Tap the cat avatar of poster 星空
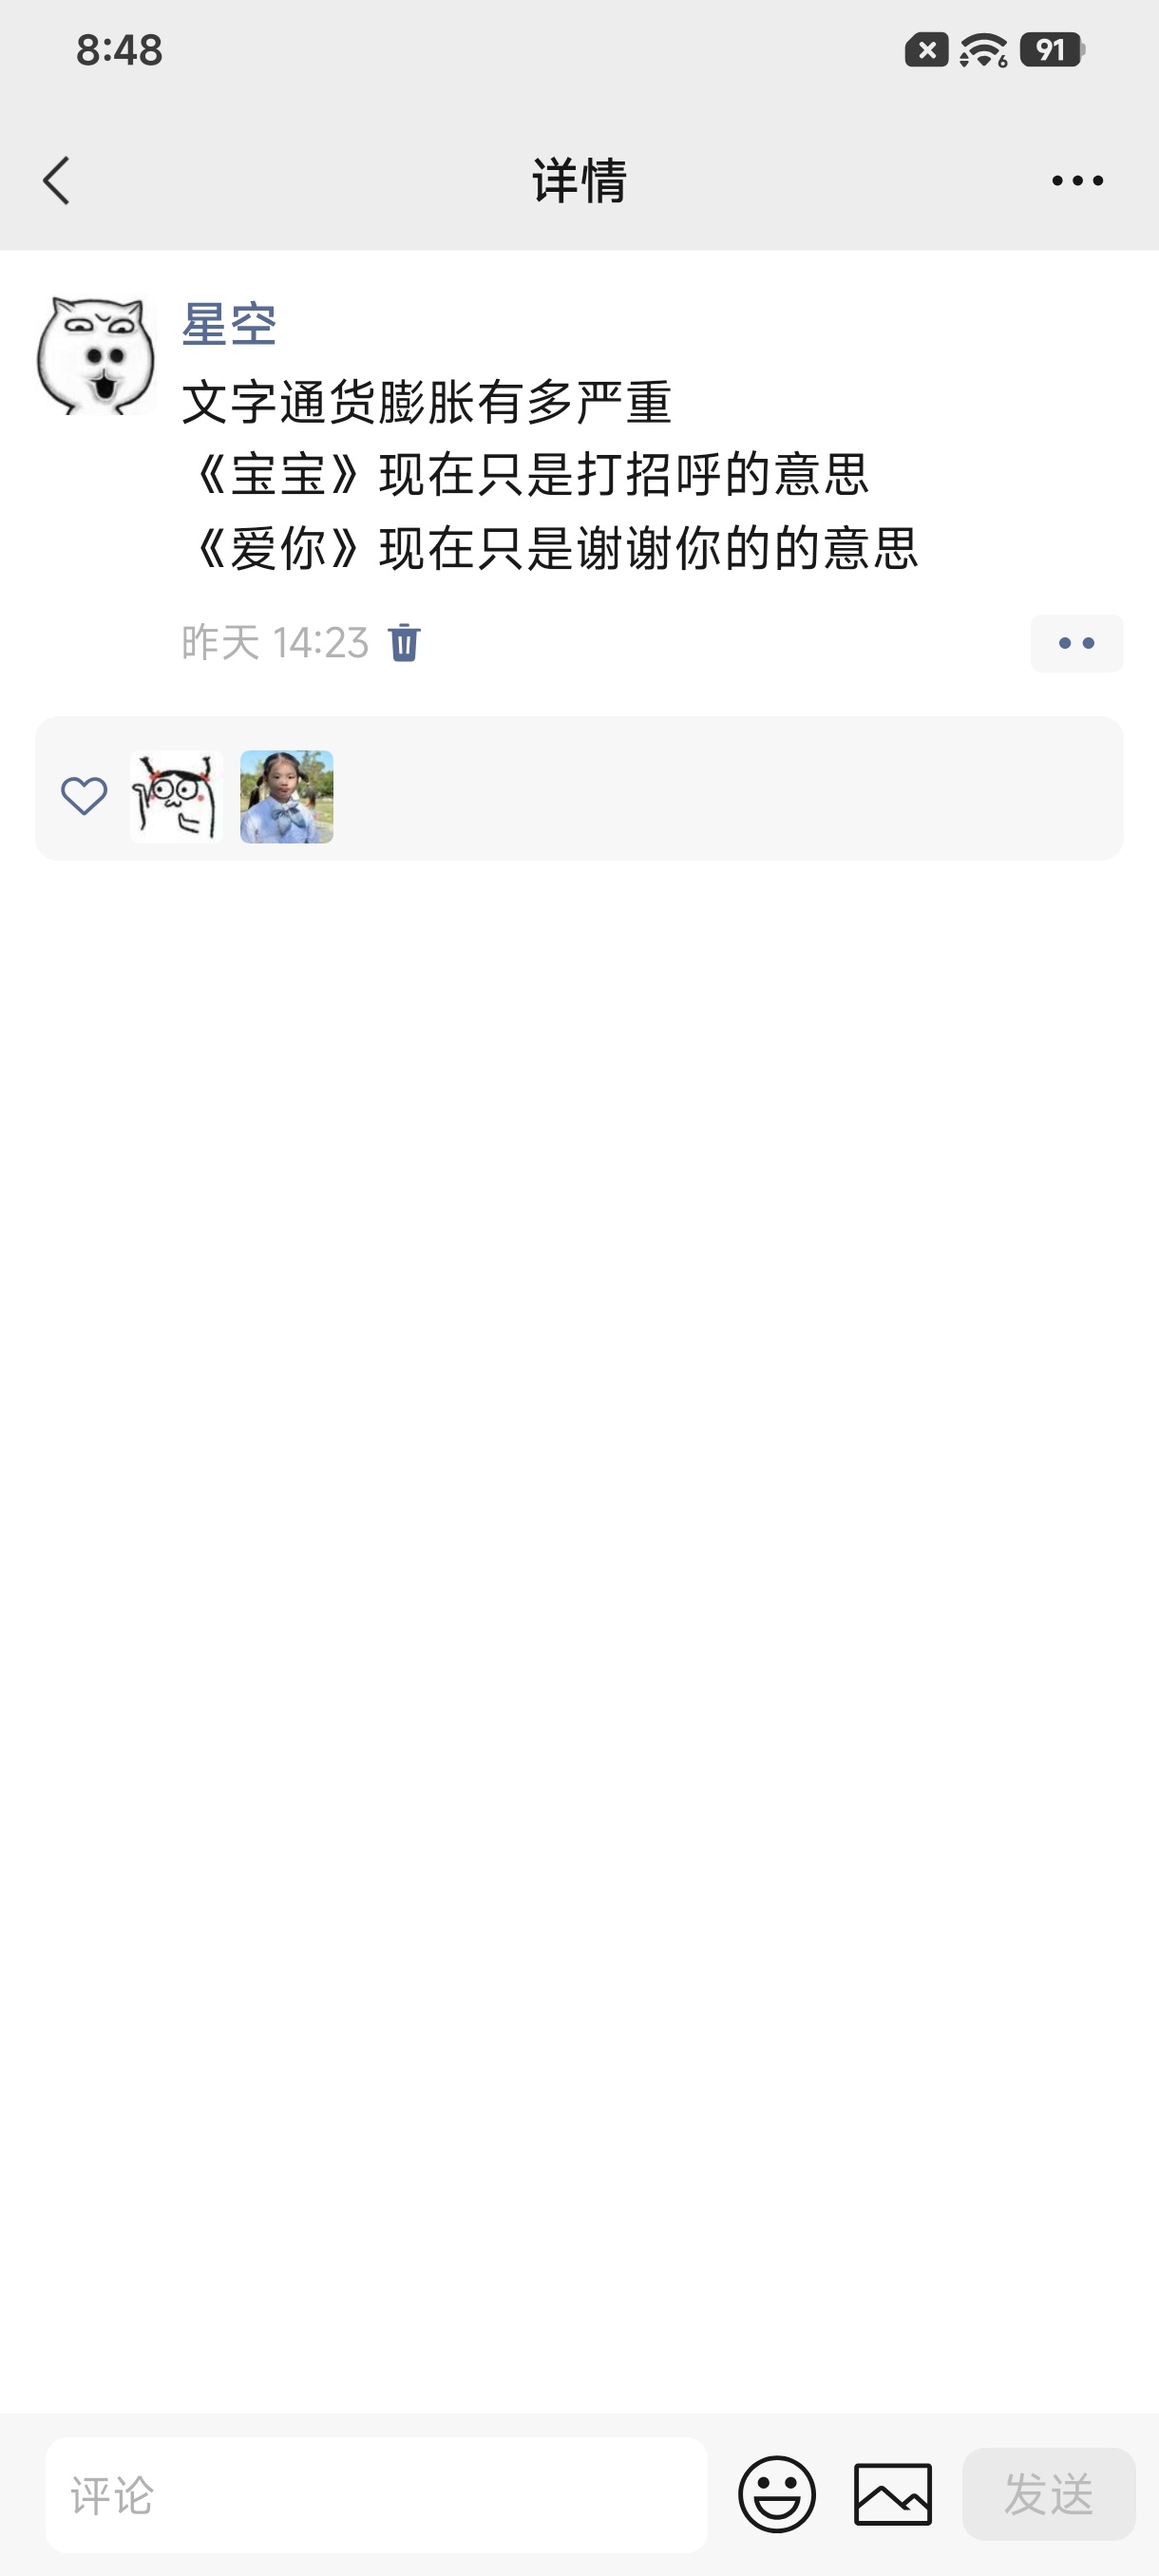Viewport: 1159px width, 2576px height. pyautogui.click(x=97, y=355)
